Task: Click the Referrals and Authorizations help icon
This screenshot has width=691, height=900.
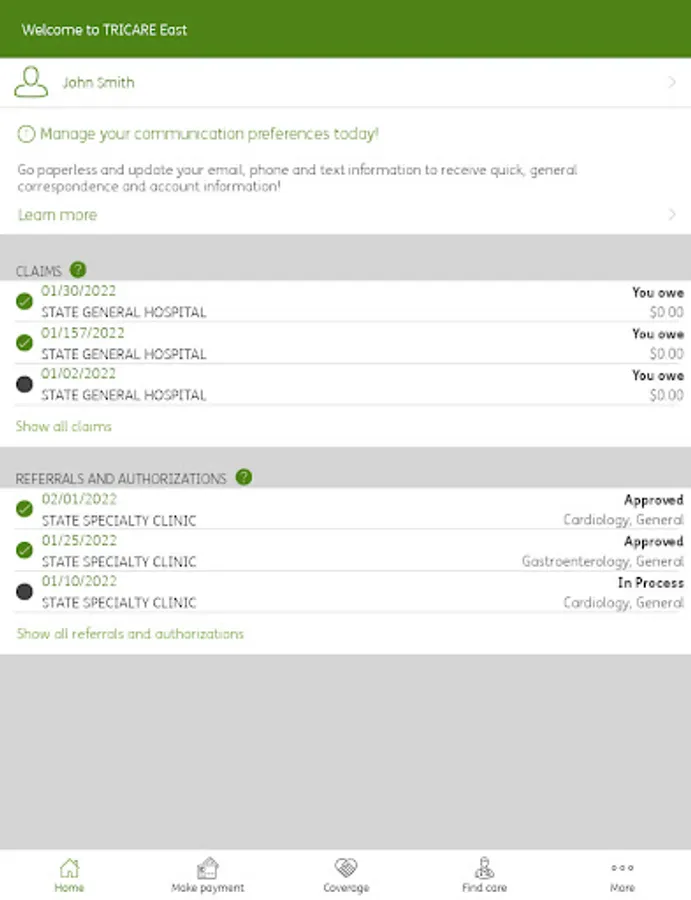Action: 243,478
